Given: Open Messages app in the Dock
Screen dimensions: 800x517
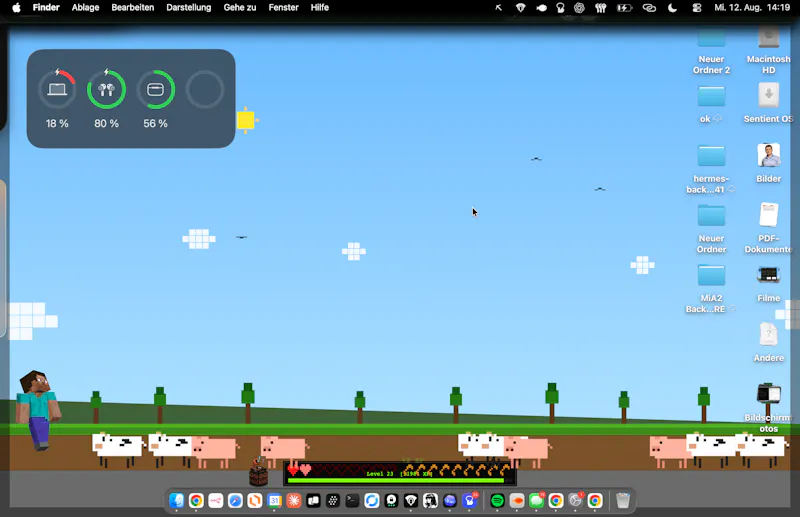Looking at the screenshot, I should pyautogui.click(x=536, y=501).
